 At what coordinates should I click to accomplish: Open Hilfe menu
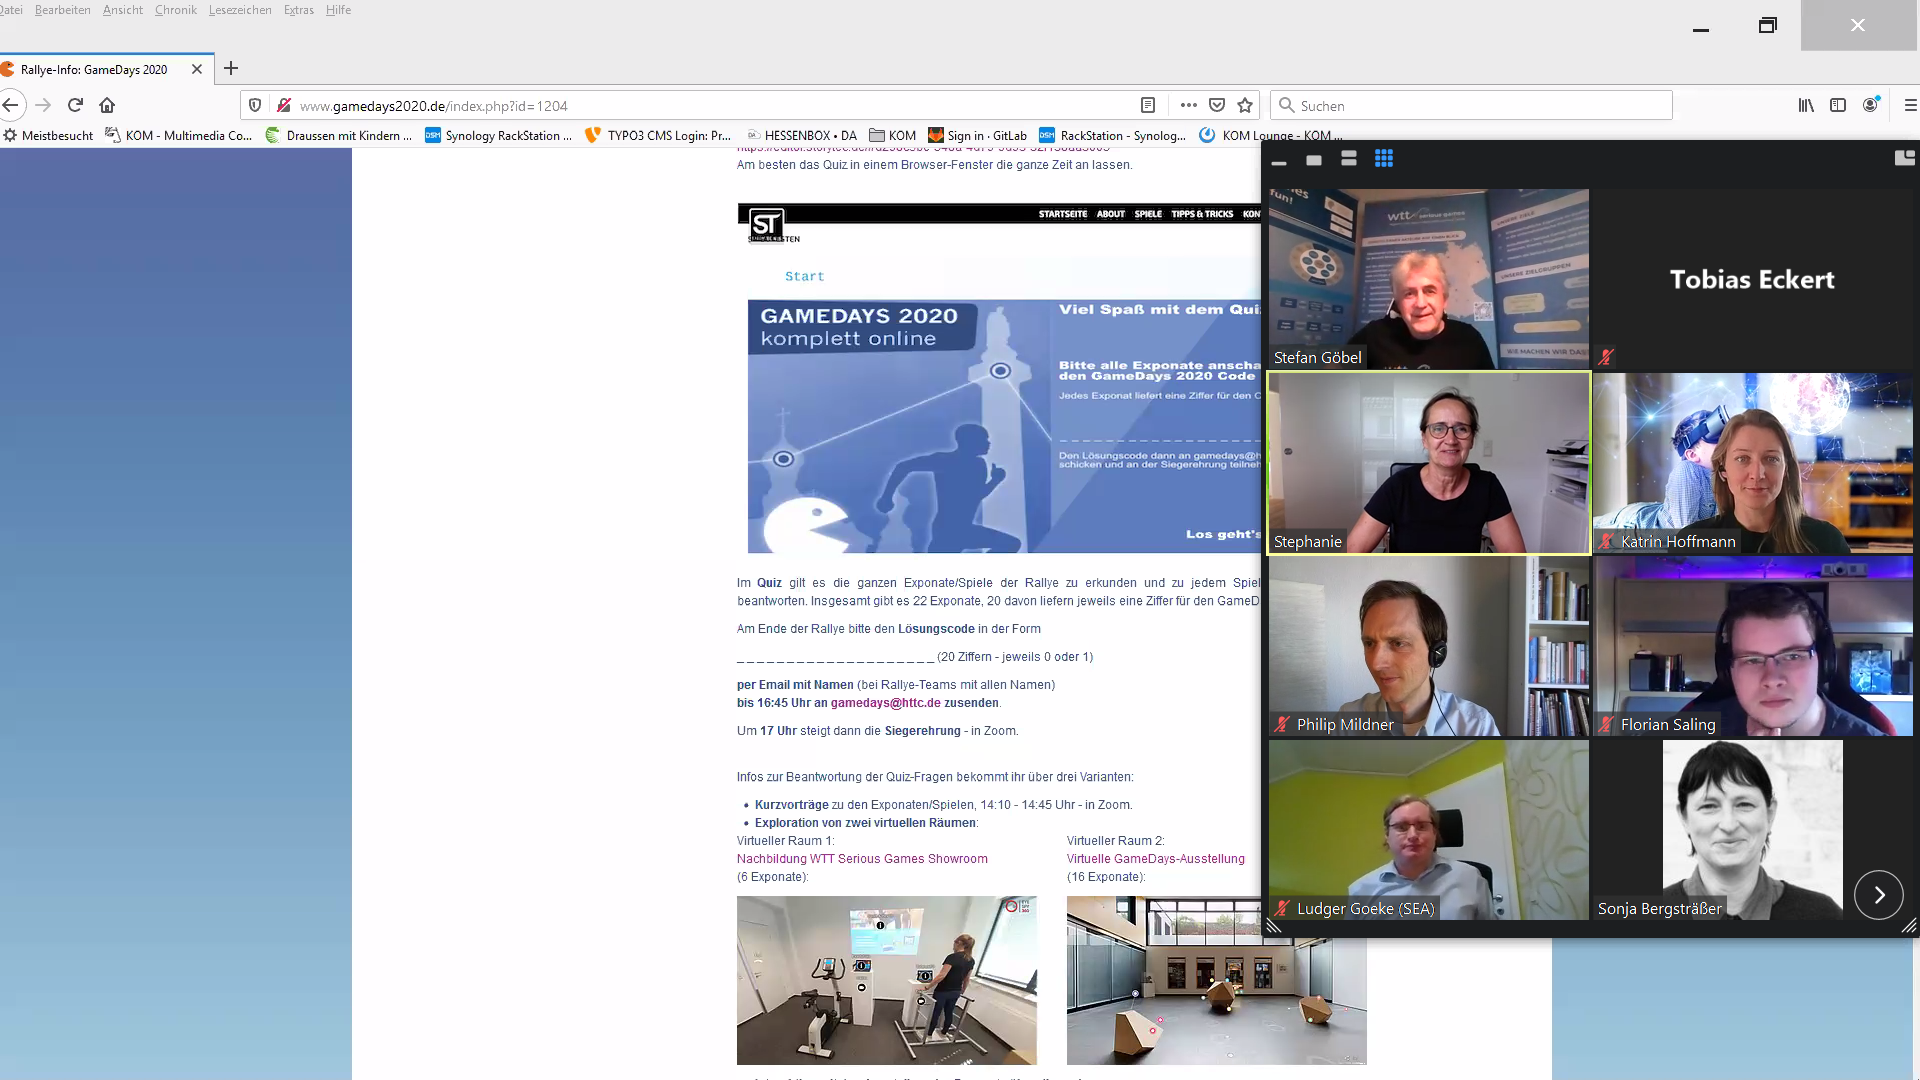click(338, 10)
